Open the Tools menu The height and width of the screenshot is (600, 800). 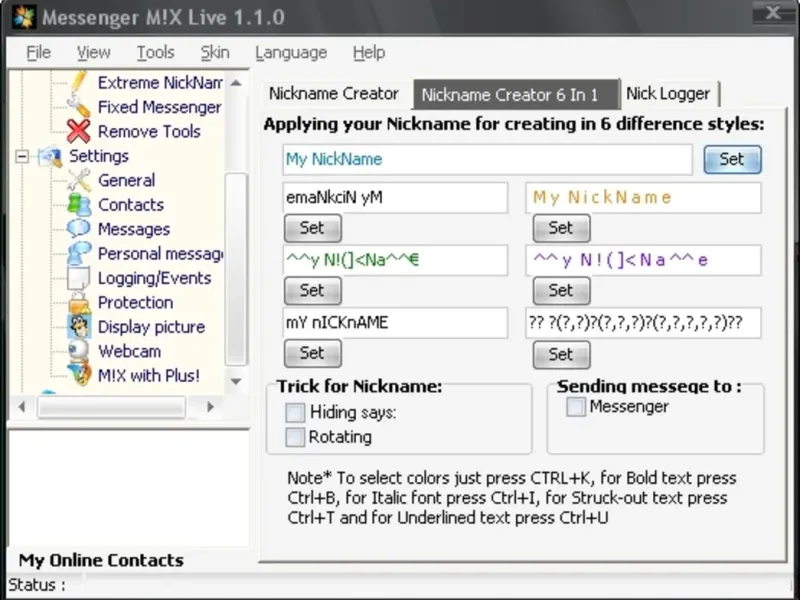click(x=155, y=52)
